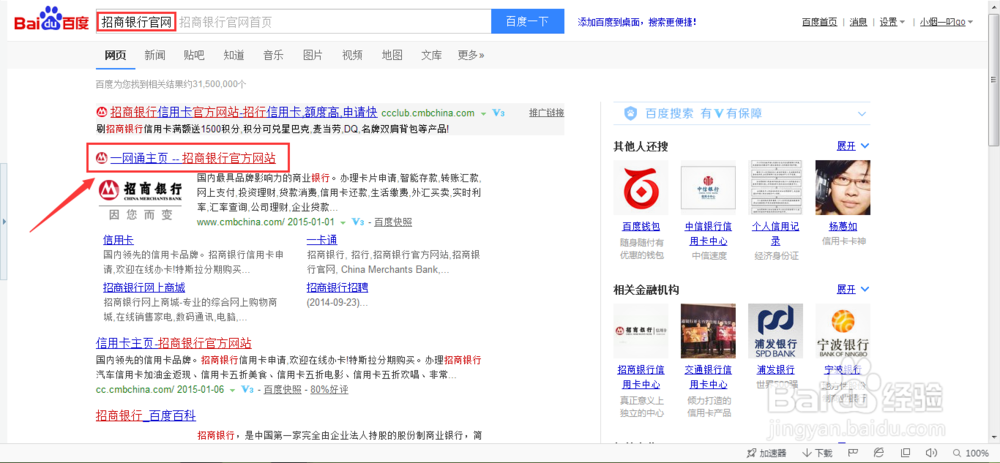Click the V3 badge beside www.cmbchina.com
This screenshot has width=1000, height=463.
(358, 222)
